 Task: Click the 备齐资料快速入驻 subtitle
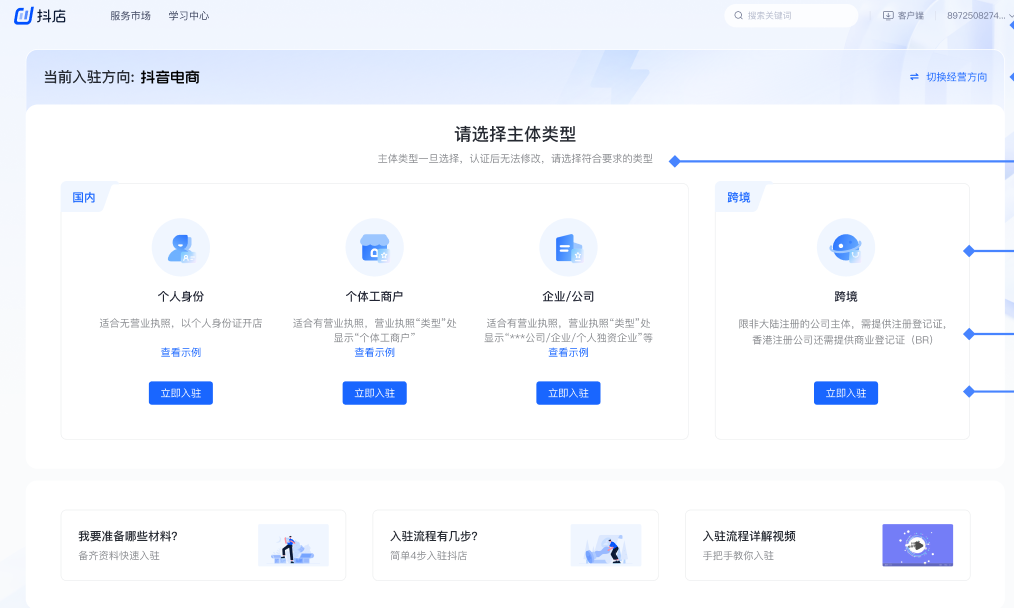pyautogui.click(x=119, y=556)
